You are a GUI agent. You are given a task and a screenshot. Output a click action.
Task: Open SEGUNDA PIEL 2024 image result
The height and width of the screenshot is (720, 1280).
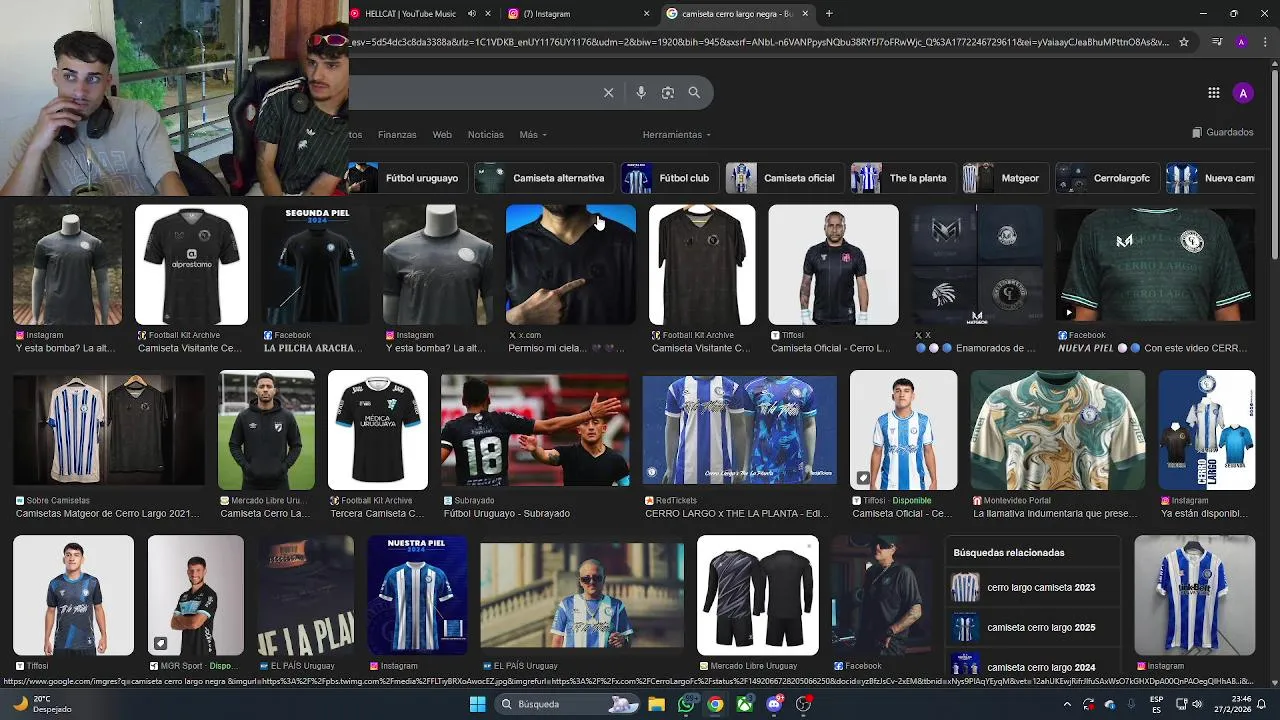pyautogui.click(x=316, y=265)
